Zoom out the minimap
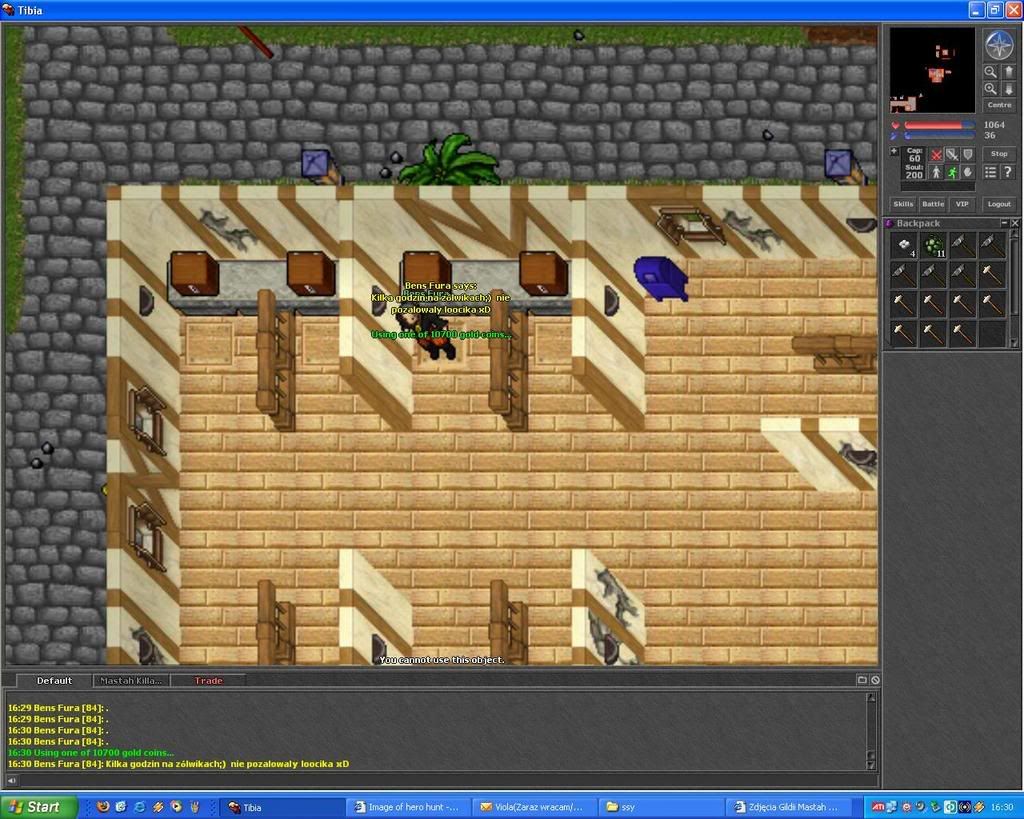Viewport: 1024px width, 819px height. click(x=991, y=72)
